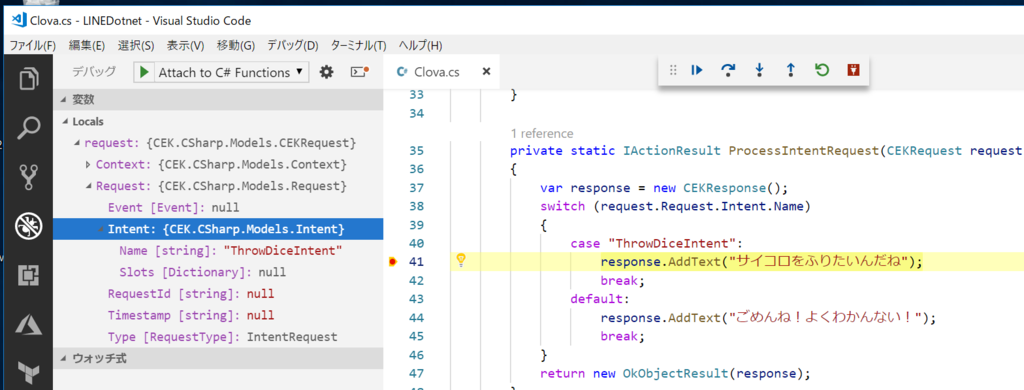Click the "ThrowDiceIntent" case string on line 40

(671, 244)
